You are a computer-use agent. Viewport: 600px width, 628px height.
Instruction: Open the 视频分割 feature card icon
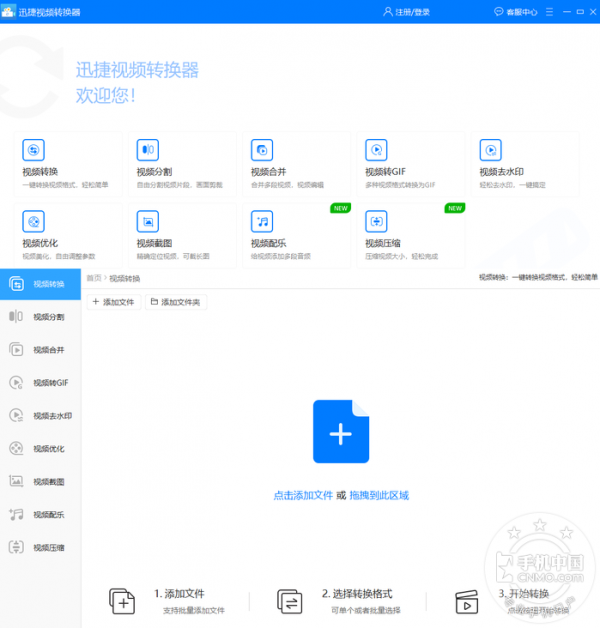click(x=148, y=150)
